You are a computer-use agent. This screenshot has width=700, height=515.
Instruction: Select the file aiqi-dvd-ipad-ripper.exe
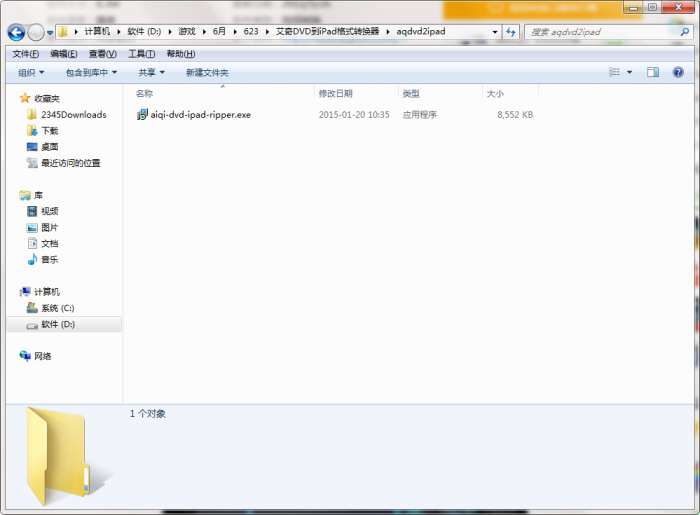[x=200, y=115]
